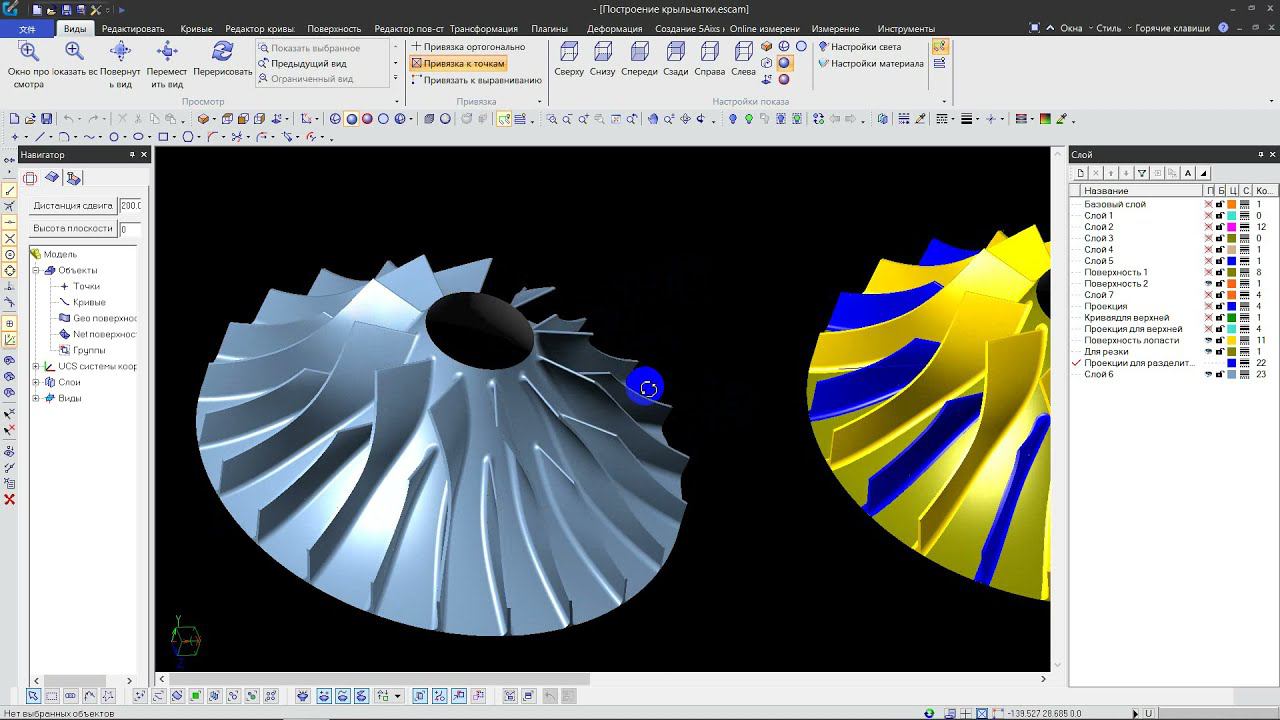Select the Сверху top view cube

[x=569, y=52]
